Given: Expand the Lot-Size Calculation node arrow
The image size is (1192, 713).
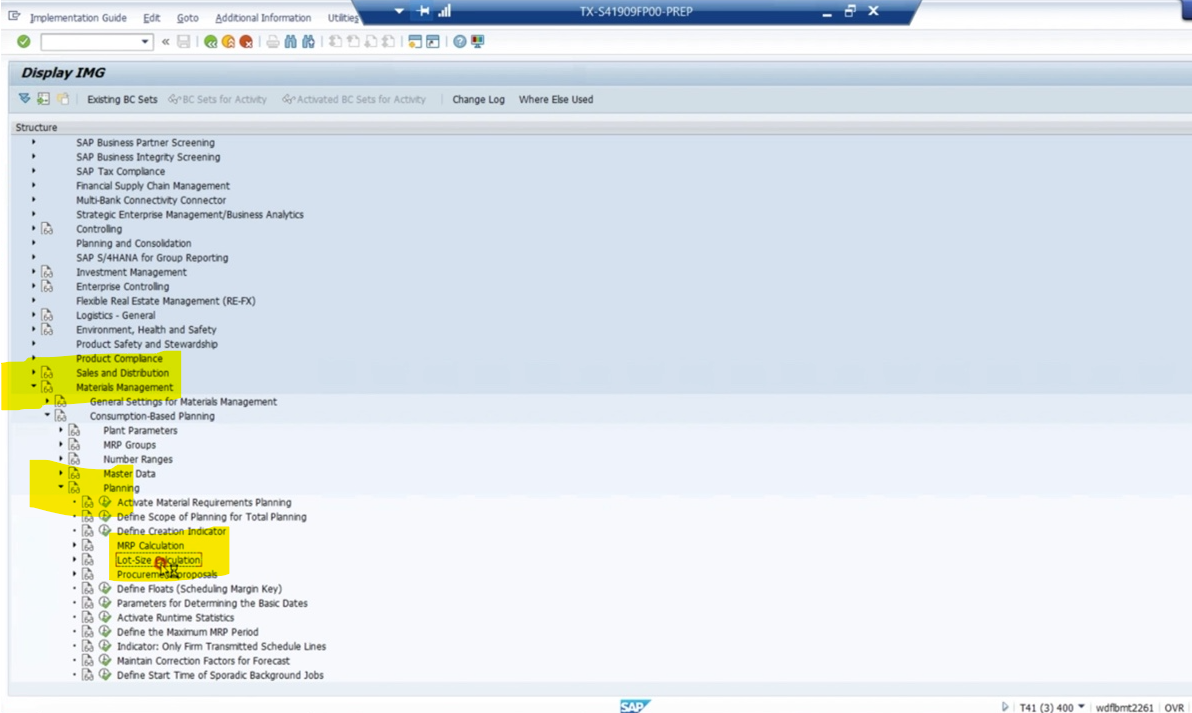Looking at the screenshot, I should 74,559.
